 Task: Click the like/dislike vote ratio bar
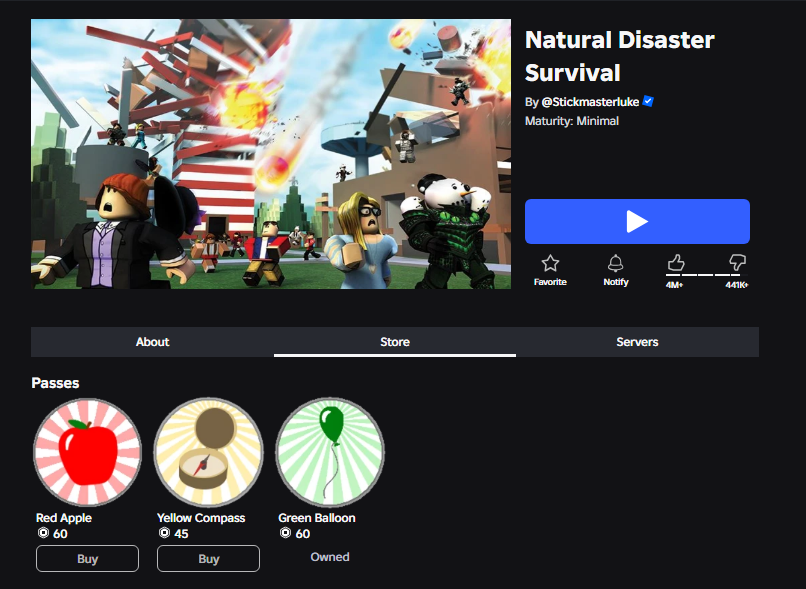(706, 275)
